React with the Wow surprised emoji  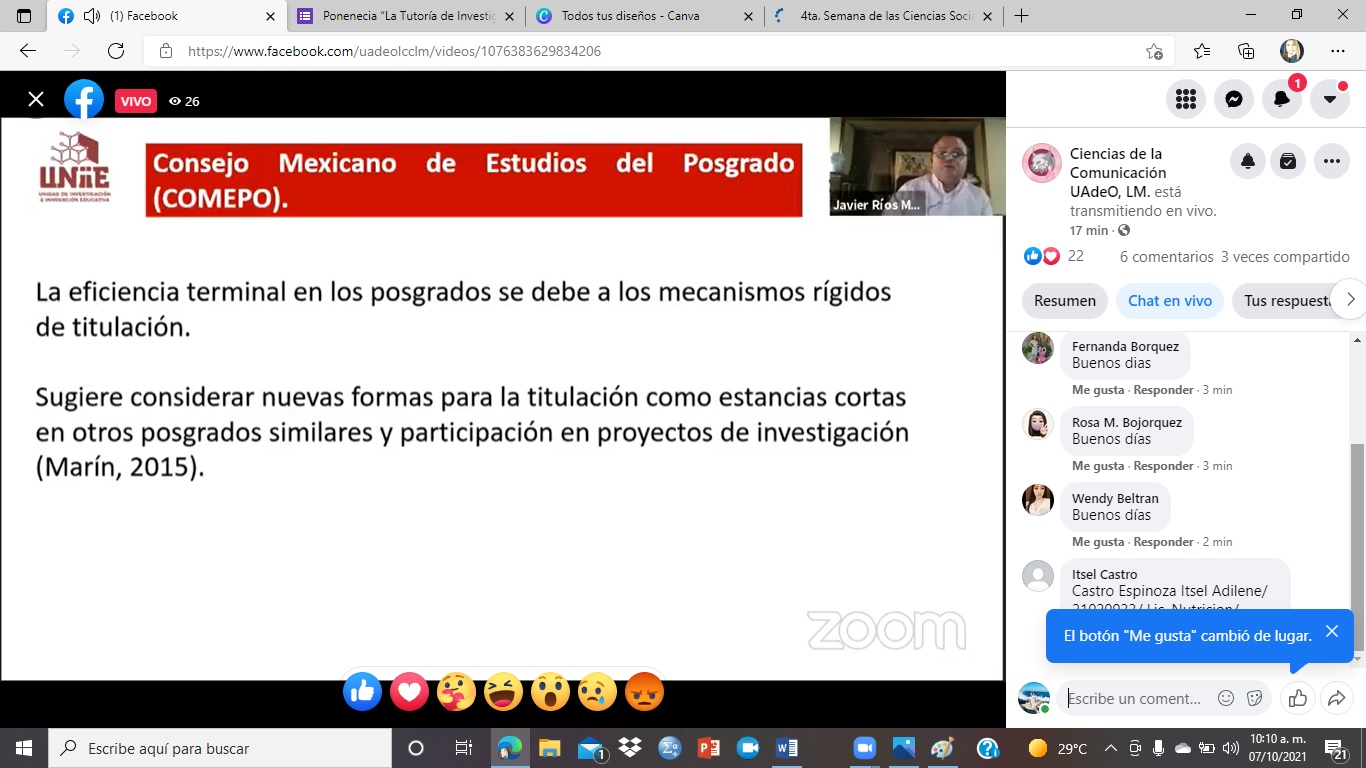point(550,691)
